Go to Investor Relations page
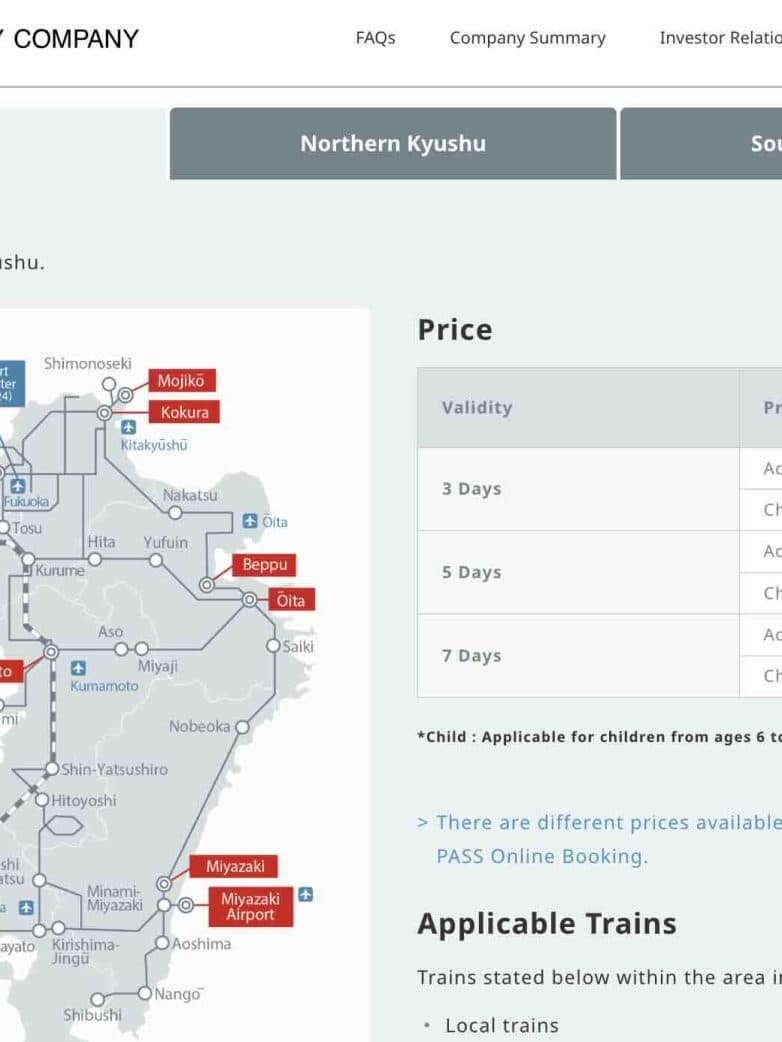The height and width of the screenshot is (1042, 782). [x=720, y=38]
